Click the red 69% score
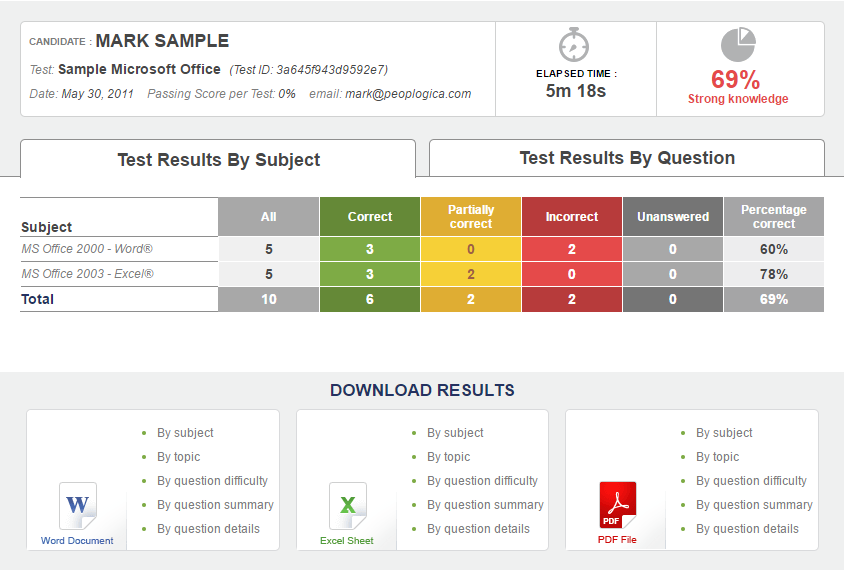The image size is (844, 570). tap(735, 80)
